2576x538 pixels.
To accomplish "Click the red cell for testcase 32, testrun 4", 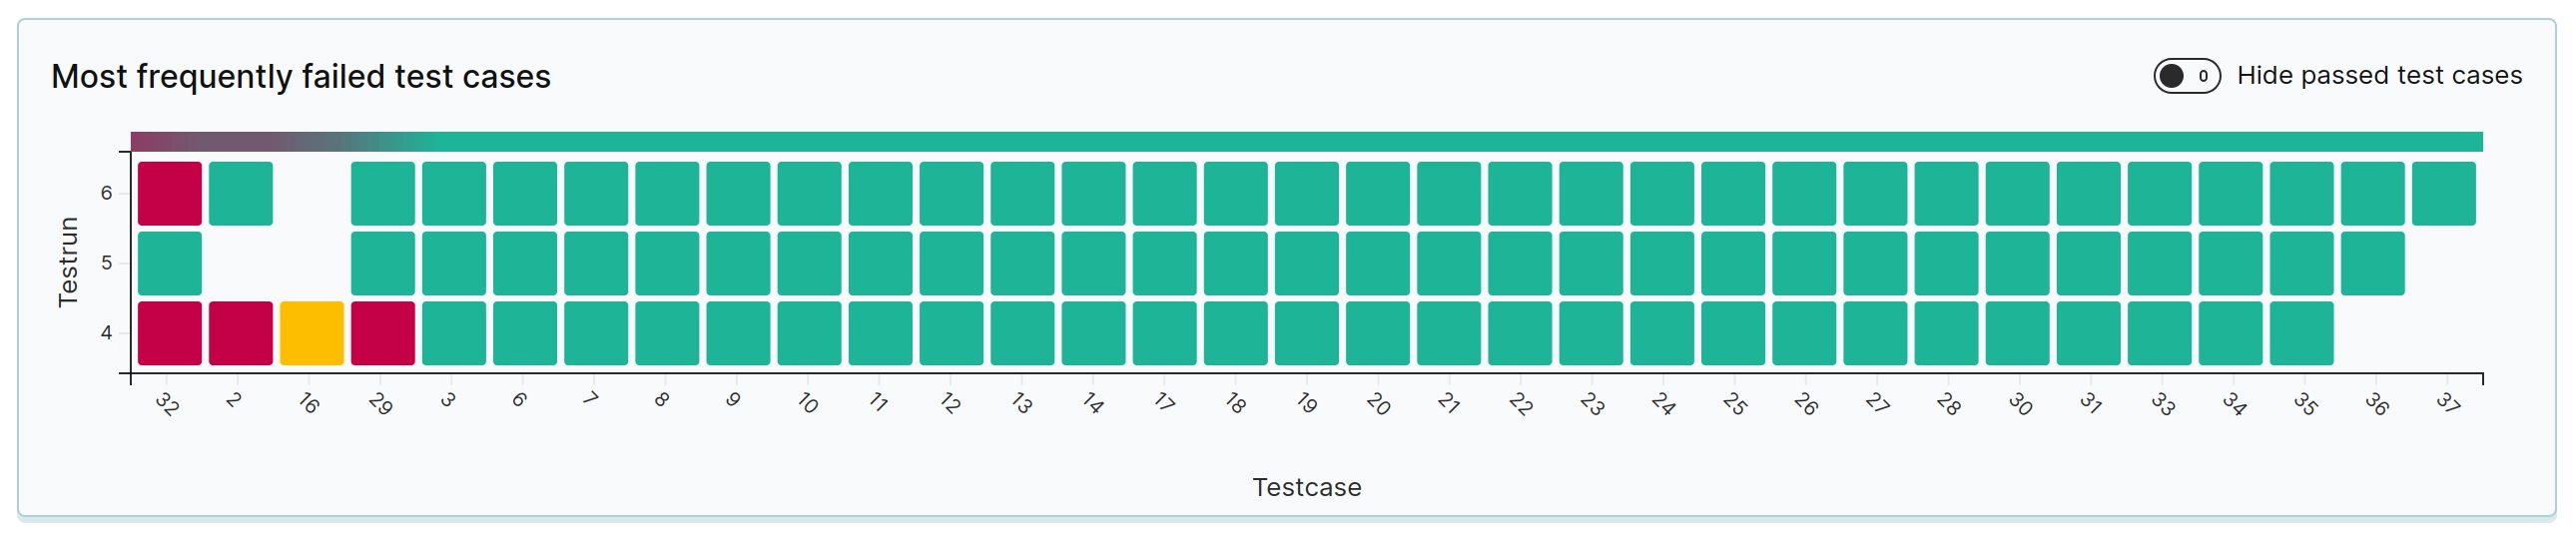I will (x=170, y=333).
